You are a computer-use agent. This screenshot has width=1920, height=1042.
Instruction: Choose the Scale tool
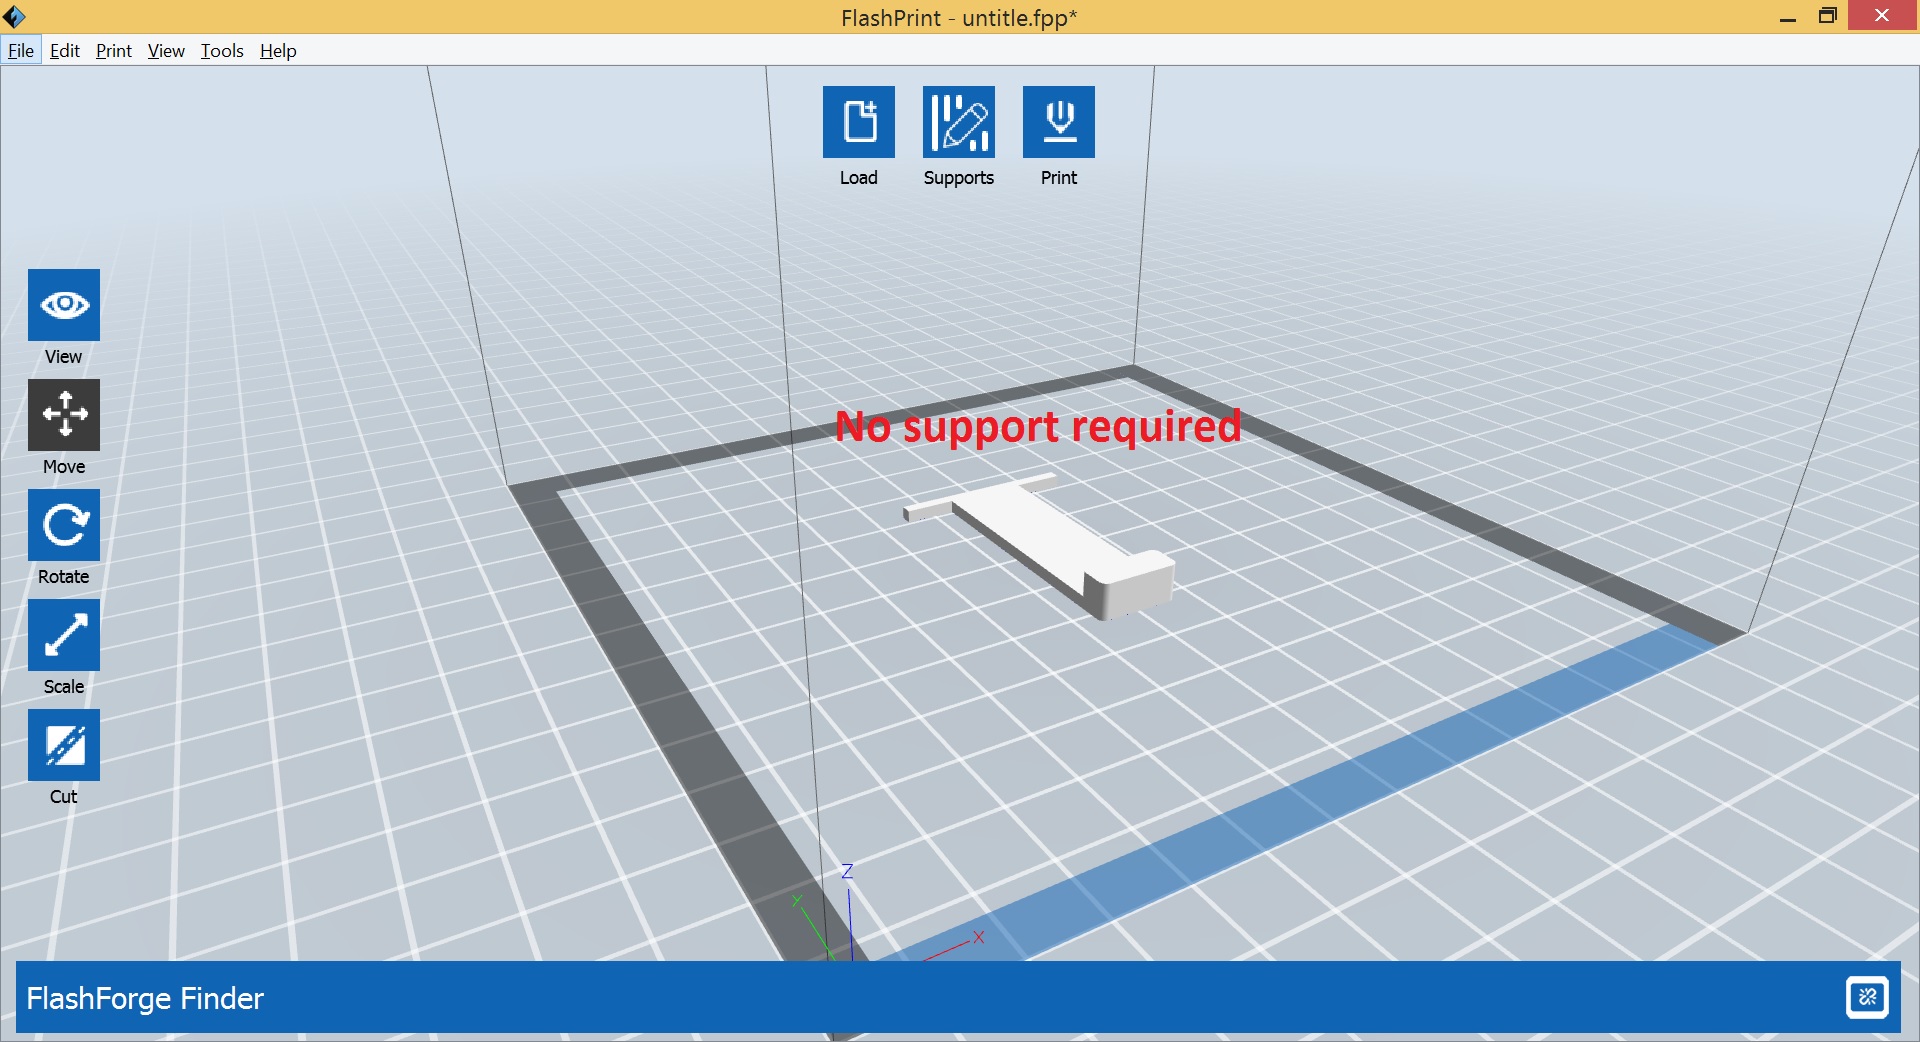tap(64, 635)
